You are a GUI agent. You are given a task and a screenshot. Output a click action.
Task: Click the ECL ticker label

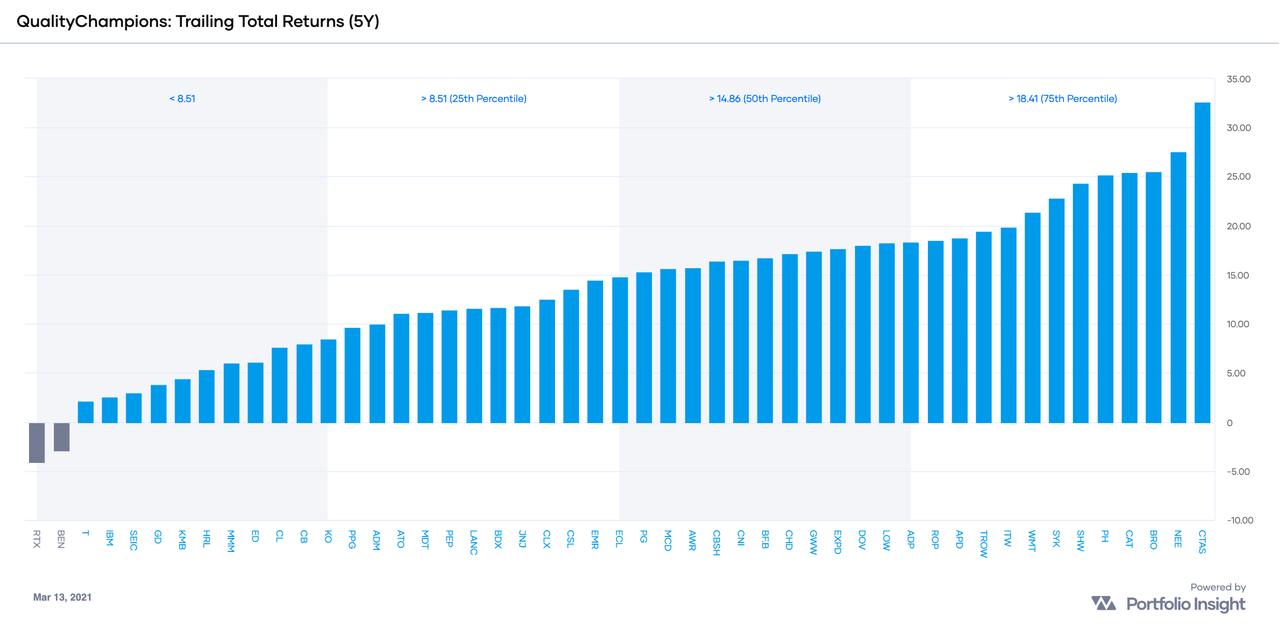pos(620,539)
